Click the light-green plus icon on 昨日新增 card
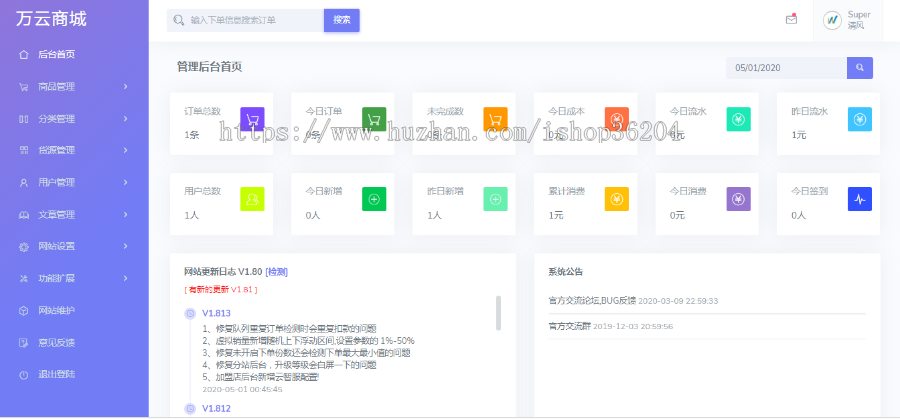The image size is (900, 419). (x=495, y=199)
